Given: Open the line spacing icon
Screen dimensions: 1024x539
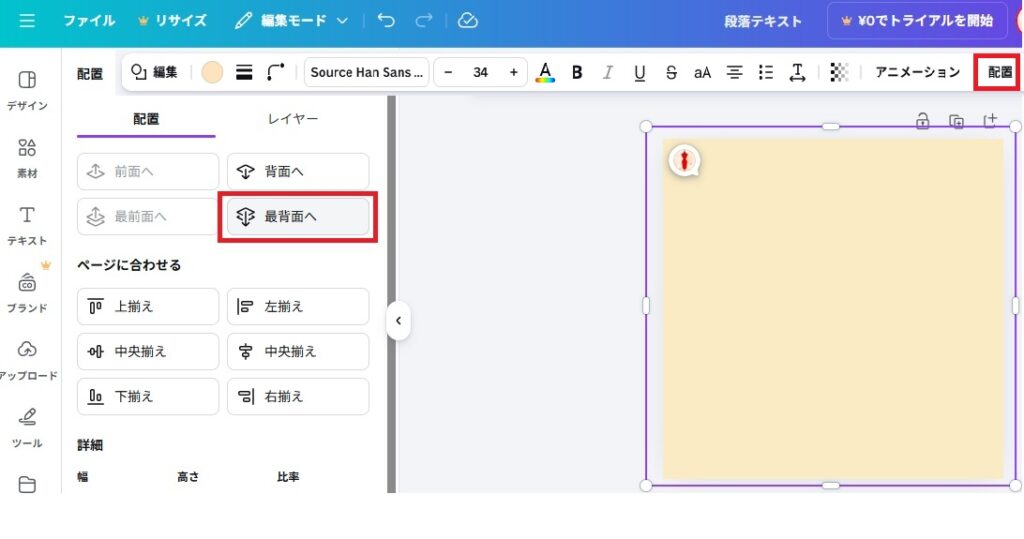Looking at the screenshot, I should point(797,72).
